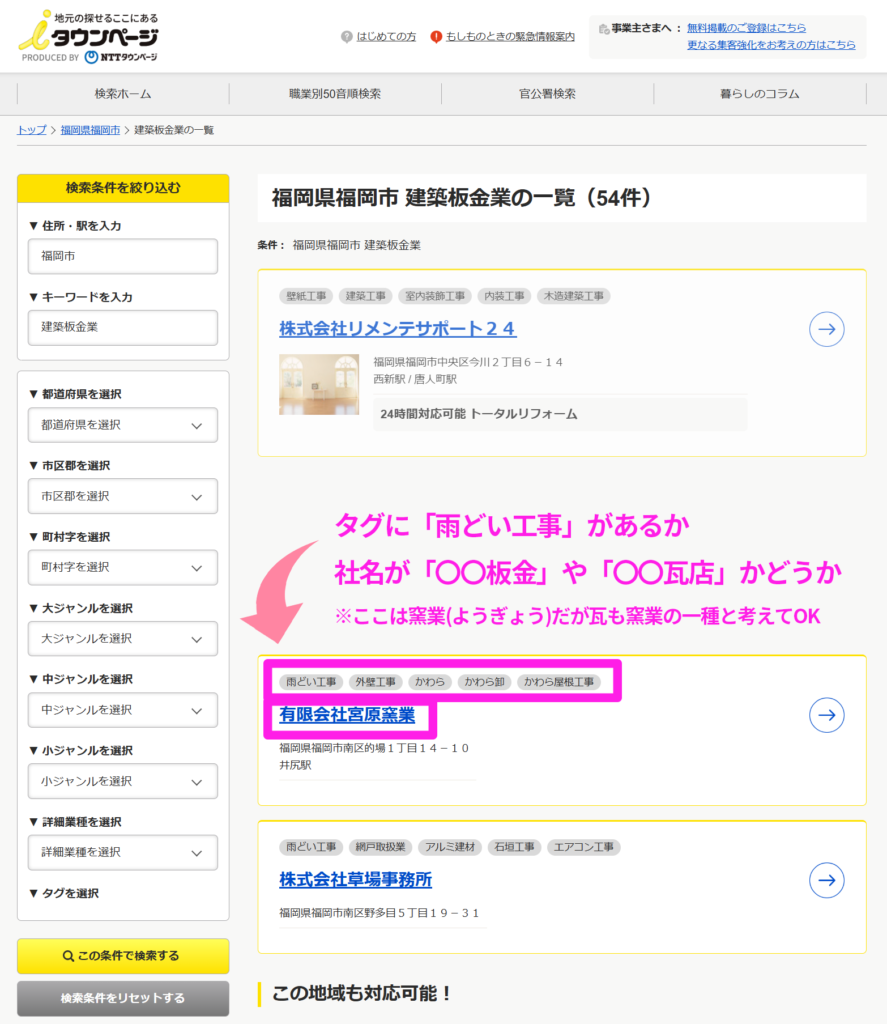Click address 福岡県福岡市南区野多目５丁目１９－３１

coord(379,913)
